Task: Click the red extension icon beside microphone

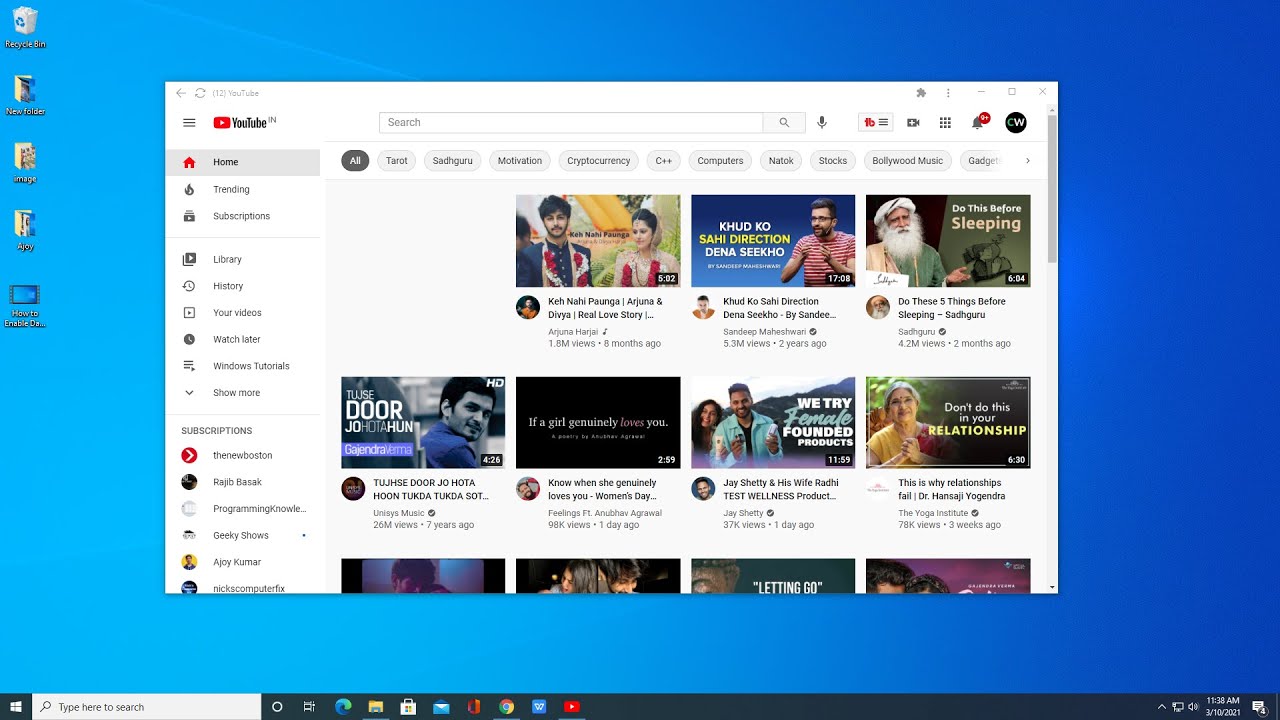Action: 875,122
